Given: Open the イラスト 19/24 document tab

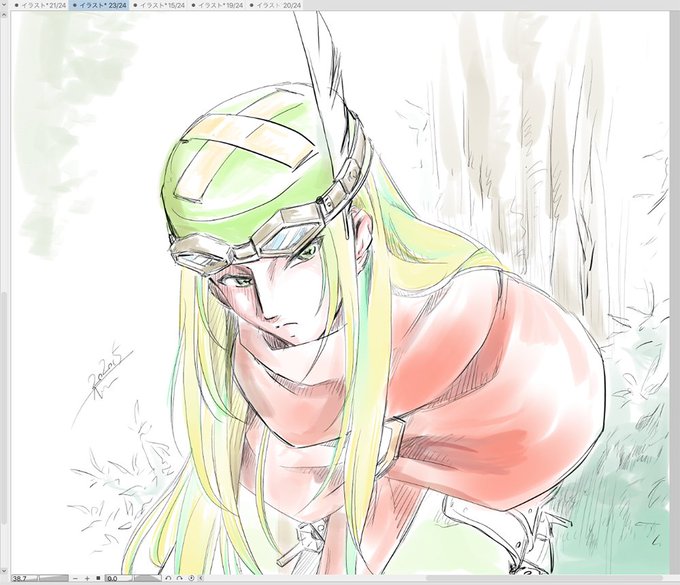Looking at the screenshot, I should pyautogui.click(x=218, y=5).
